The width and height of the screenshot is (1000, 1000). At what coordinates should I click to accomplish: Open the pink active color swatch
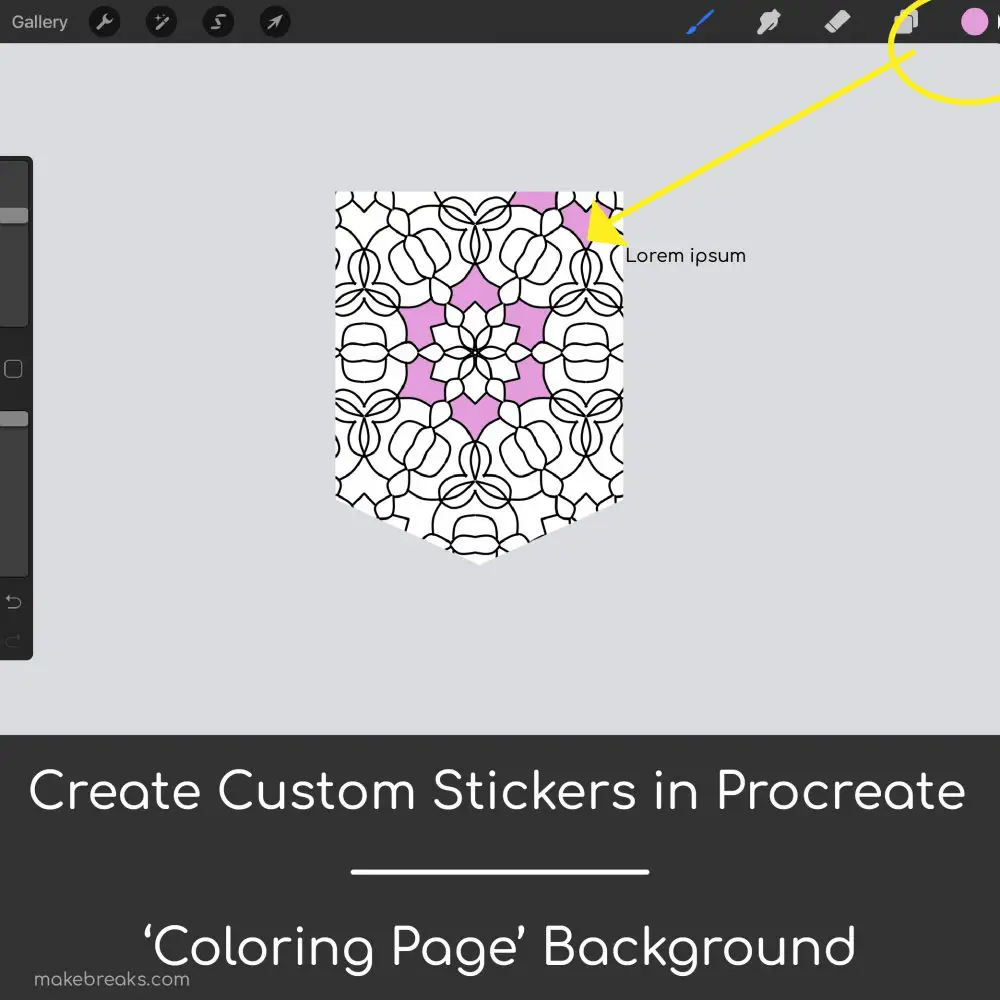[x=974, y=22]
